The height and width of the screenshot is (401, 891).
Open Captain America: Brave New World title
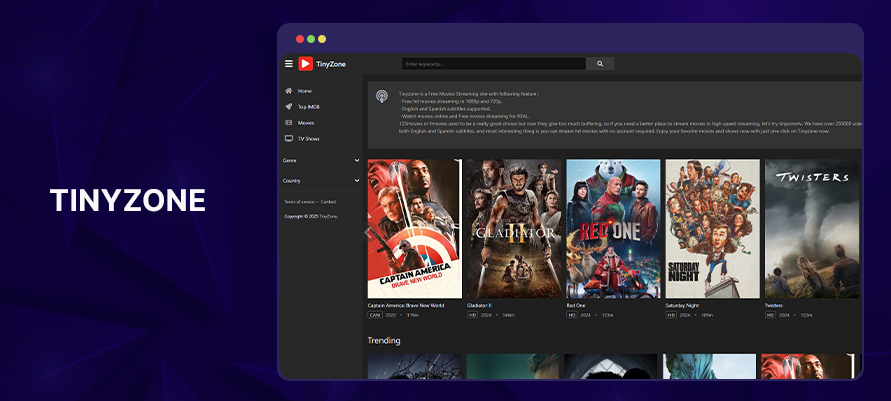point(406,306)
